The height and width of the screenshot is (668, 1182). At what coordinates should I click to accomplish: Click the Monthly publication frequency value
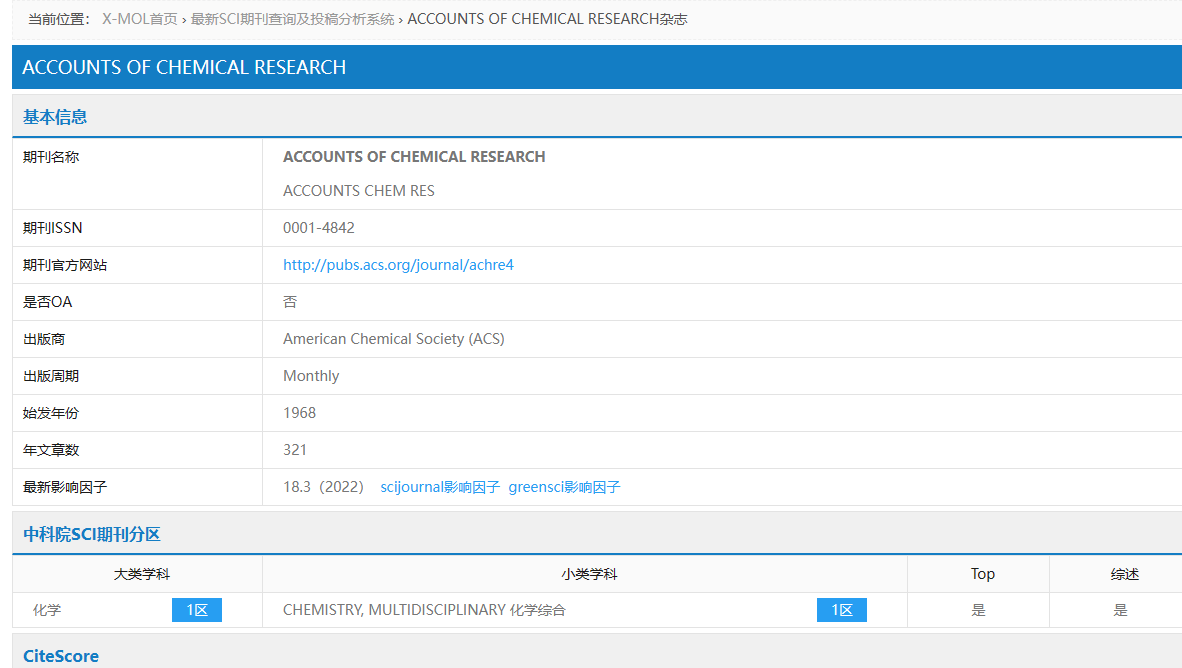[311, 376]
